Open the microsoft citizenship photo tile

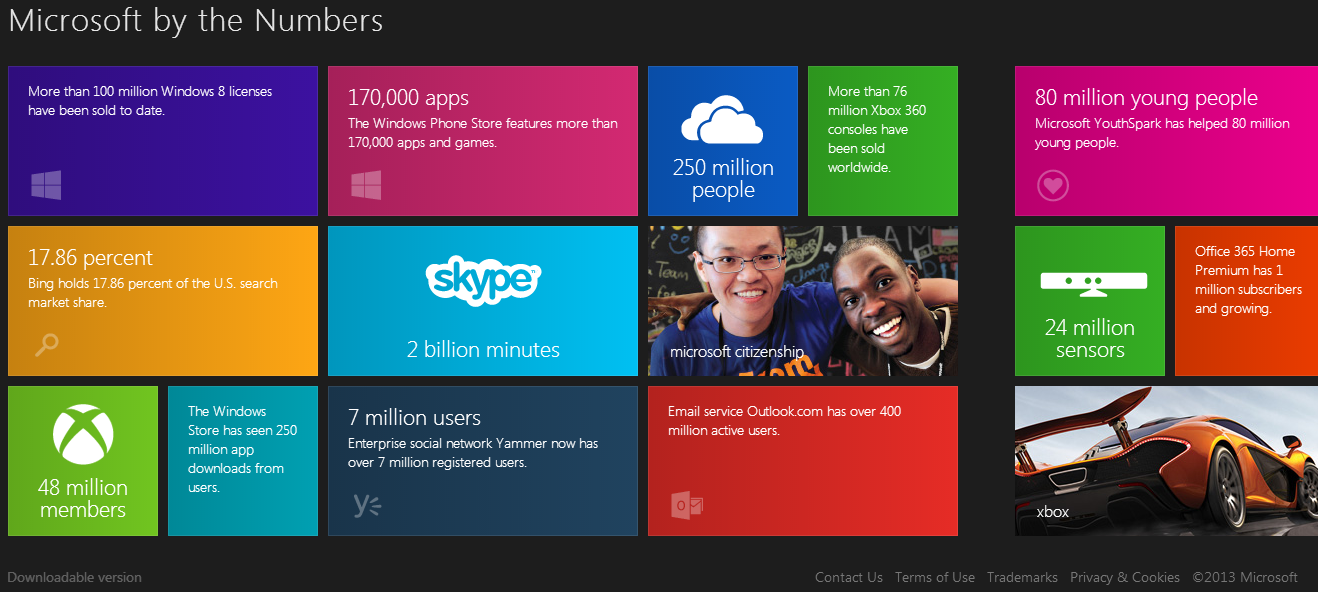click(x=803, y=301)
